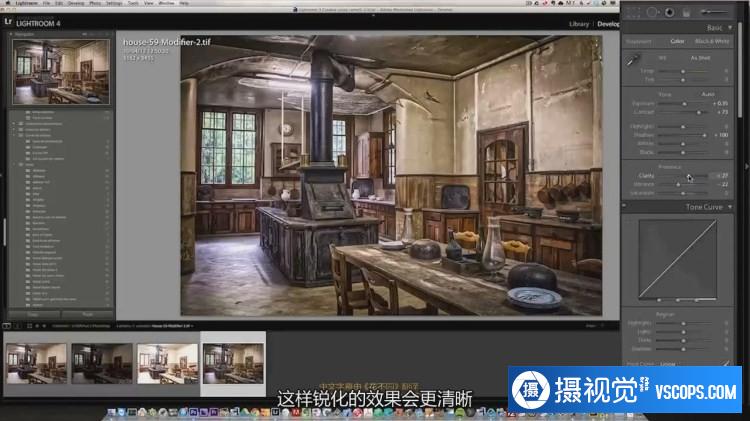
Task: Click the Exposure value +0.35
Action: click(720, 103)
